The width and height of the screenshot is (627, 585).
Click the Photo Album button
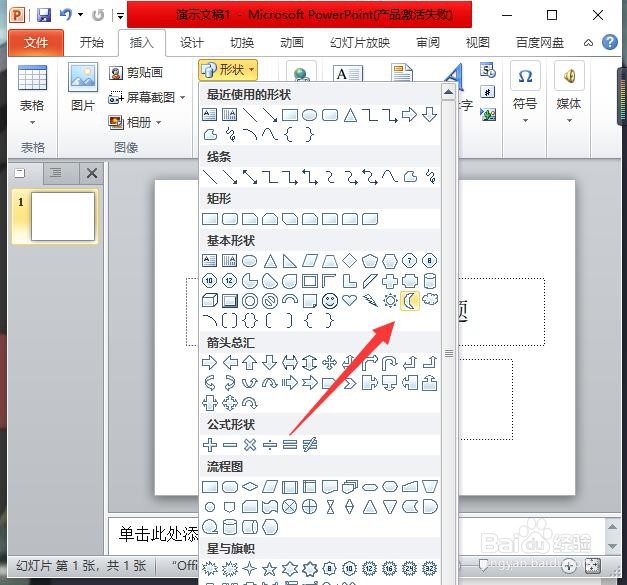(x=130, y=122)
